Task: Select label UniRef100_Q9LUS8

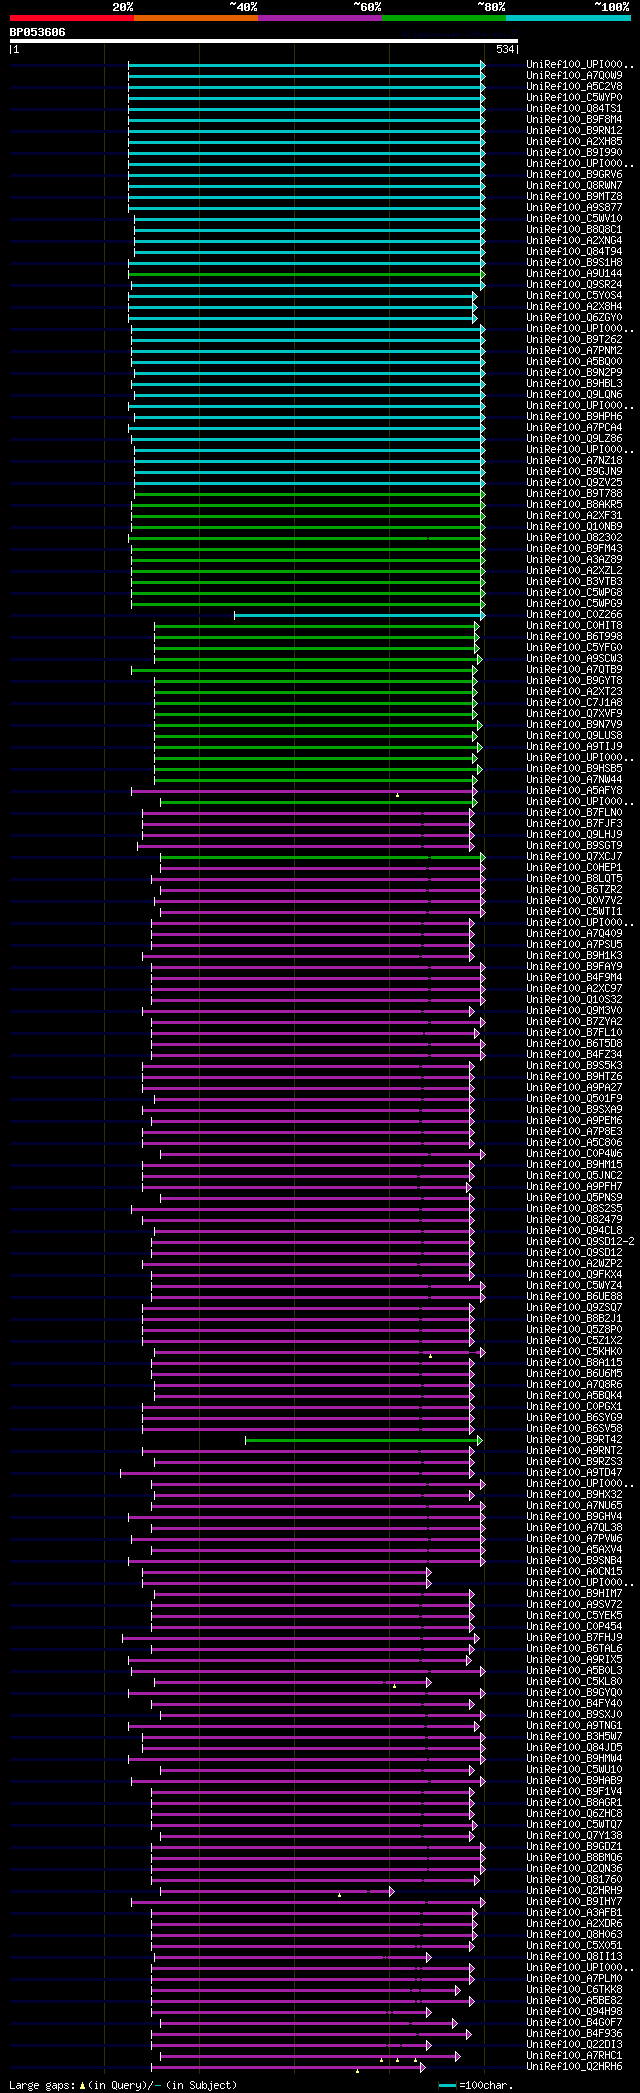Action: [574, 735]
